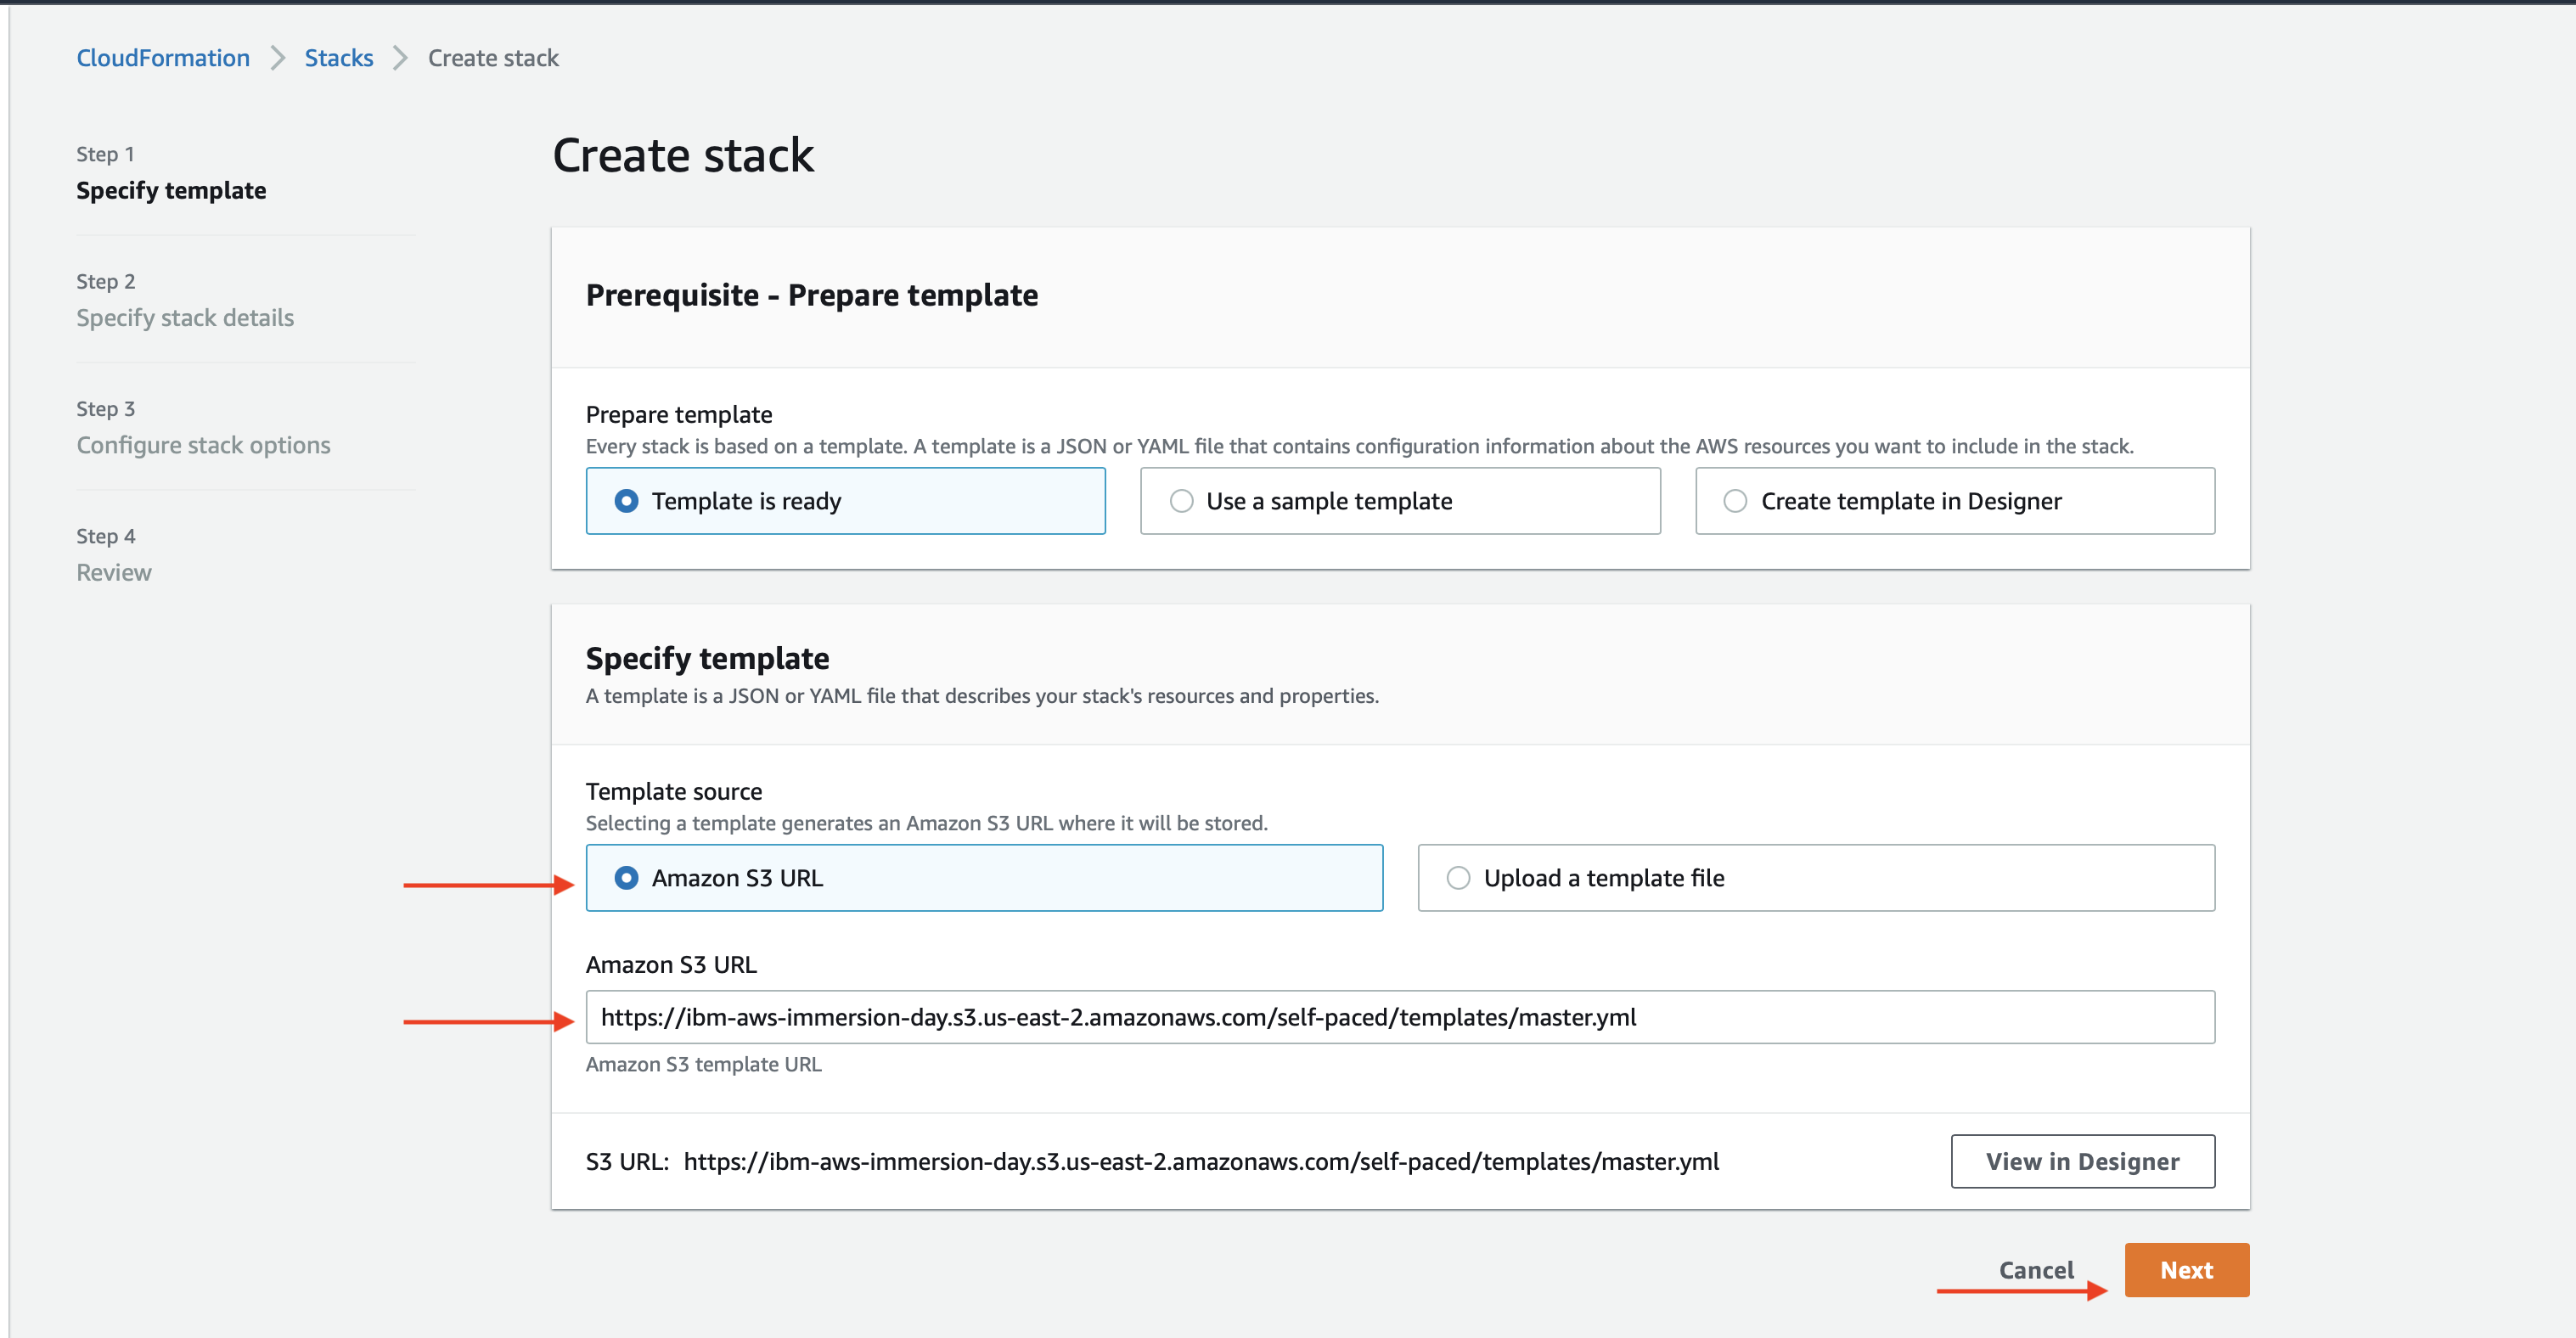This screenshot has width=2576, height=1338.
Task: Choose Upload a template file option
Action: pos(1816,878)
